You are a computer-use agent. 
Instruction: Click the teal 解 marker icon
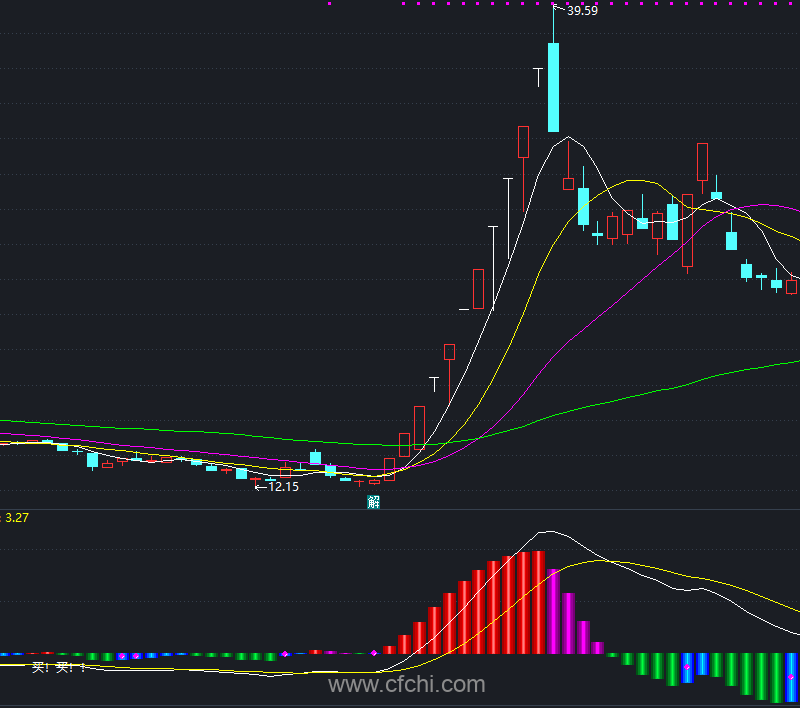373,502
